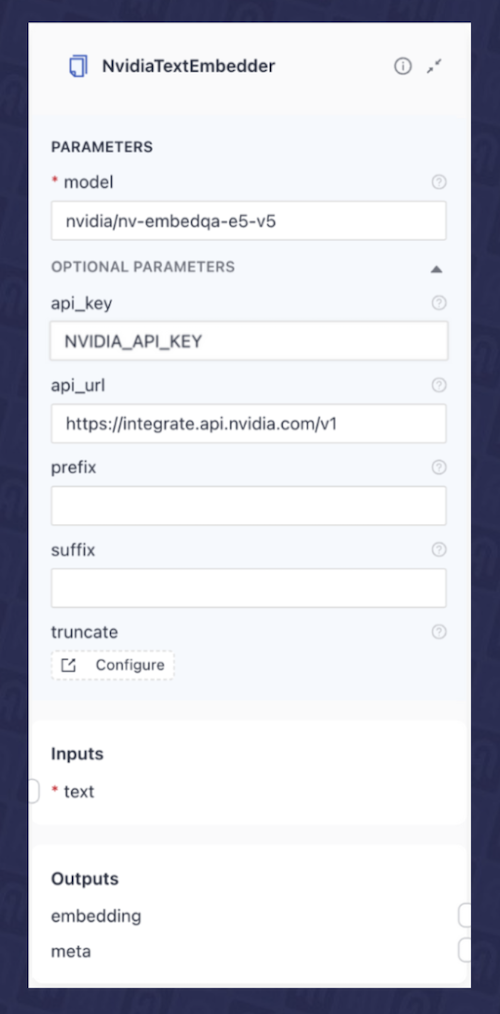The image size is (500, 1014).
Task: Open the truncate Configure button
Action: 113,665
